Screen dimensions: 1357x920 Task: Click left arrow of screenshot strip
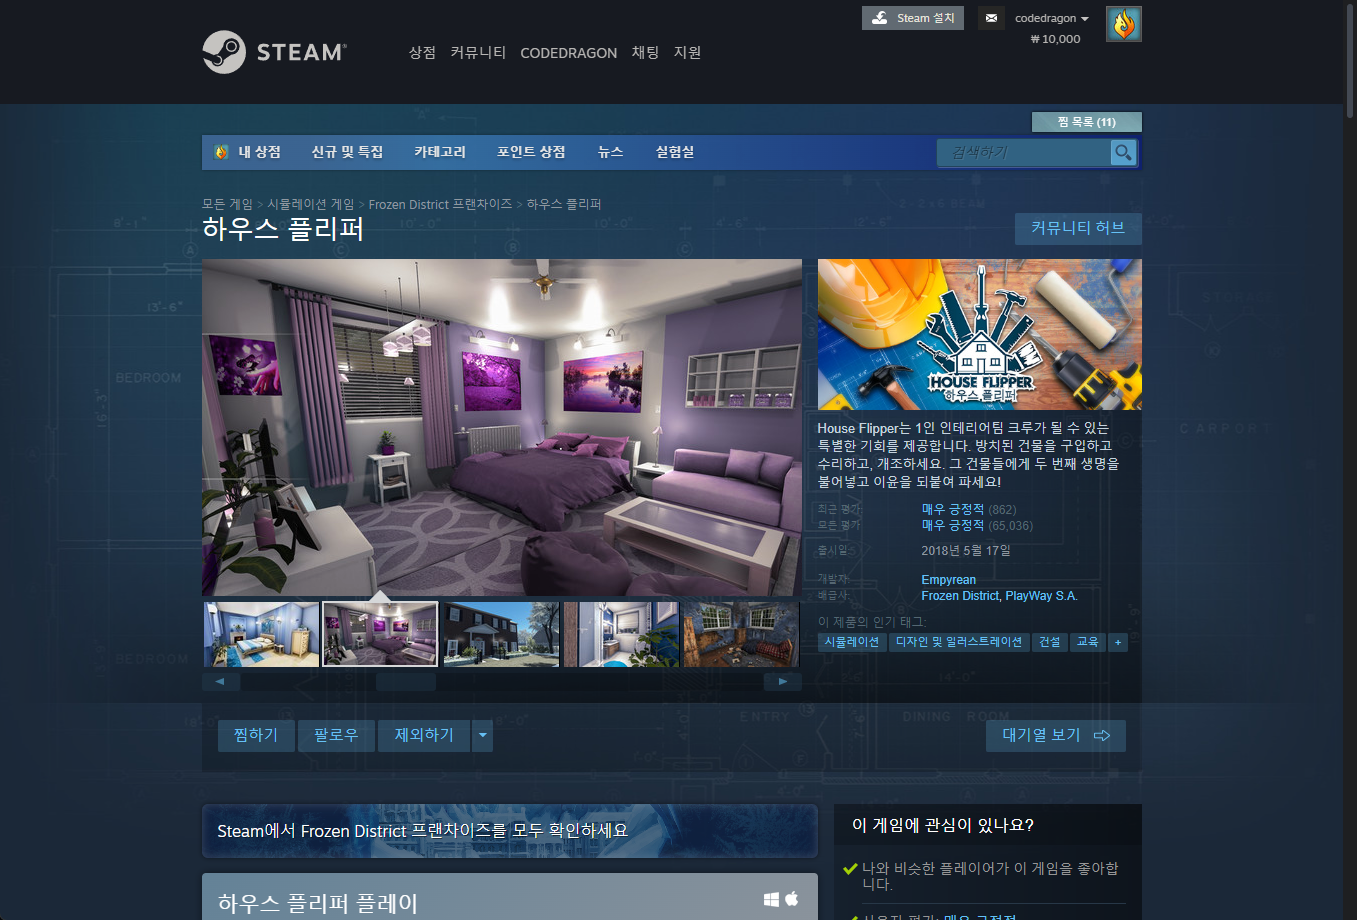click(221, 681)
